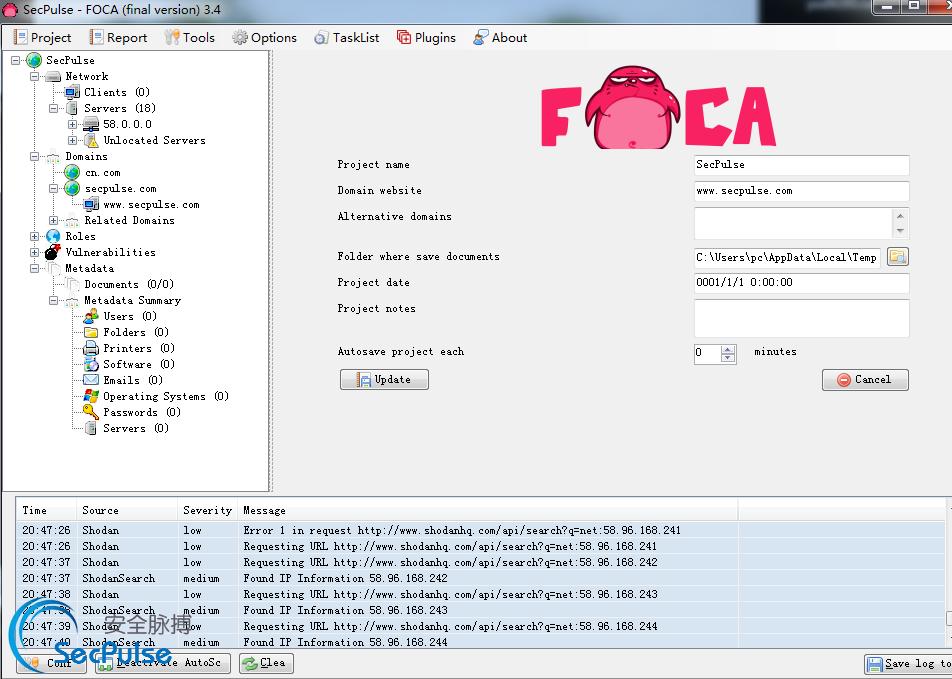Open the TaskList menu
952x679 pixels.
click(x=347, y=38)
